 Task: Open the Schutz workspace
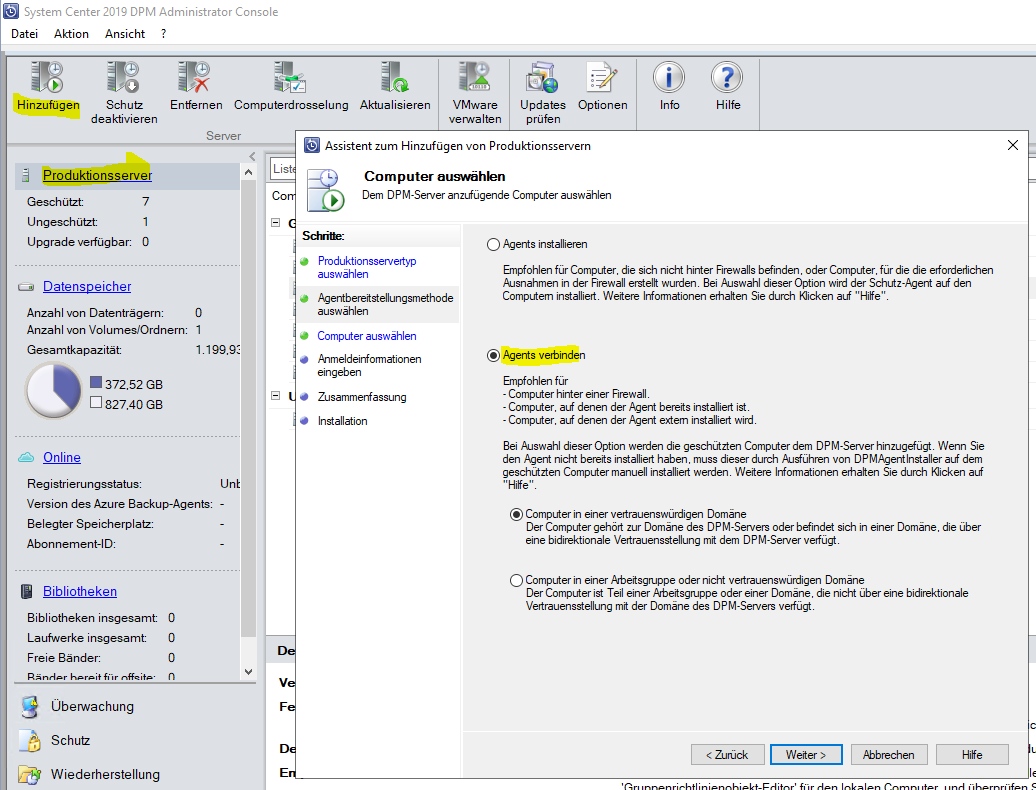(70, 740)
